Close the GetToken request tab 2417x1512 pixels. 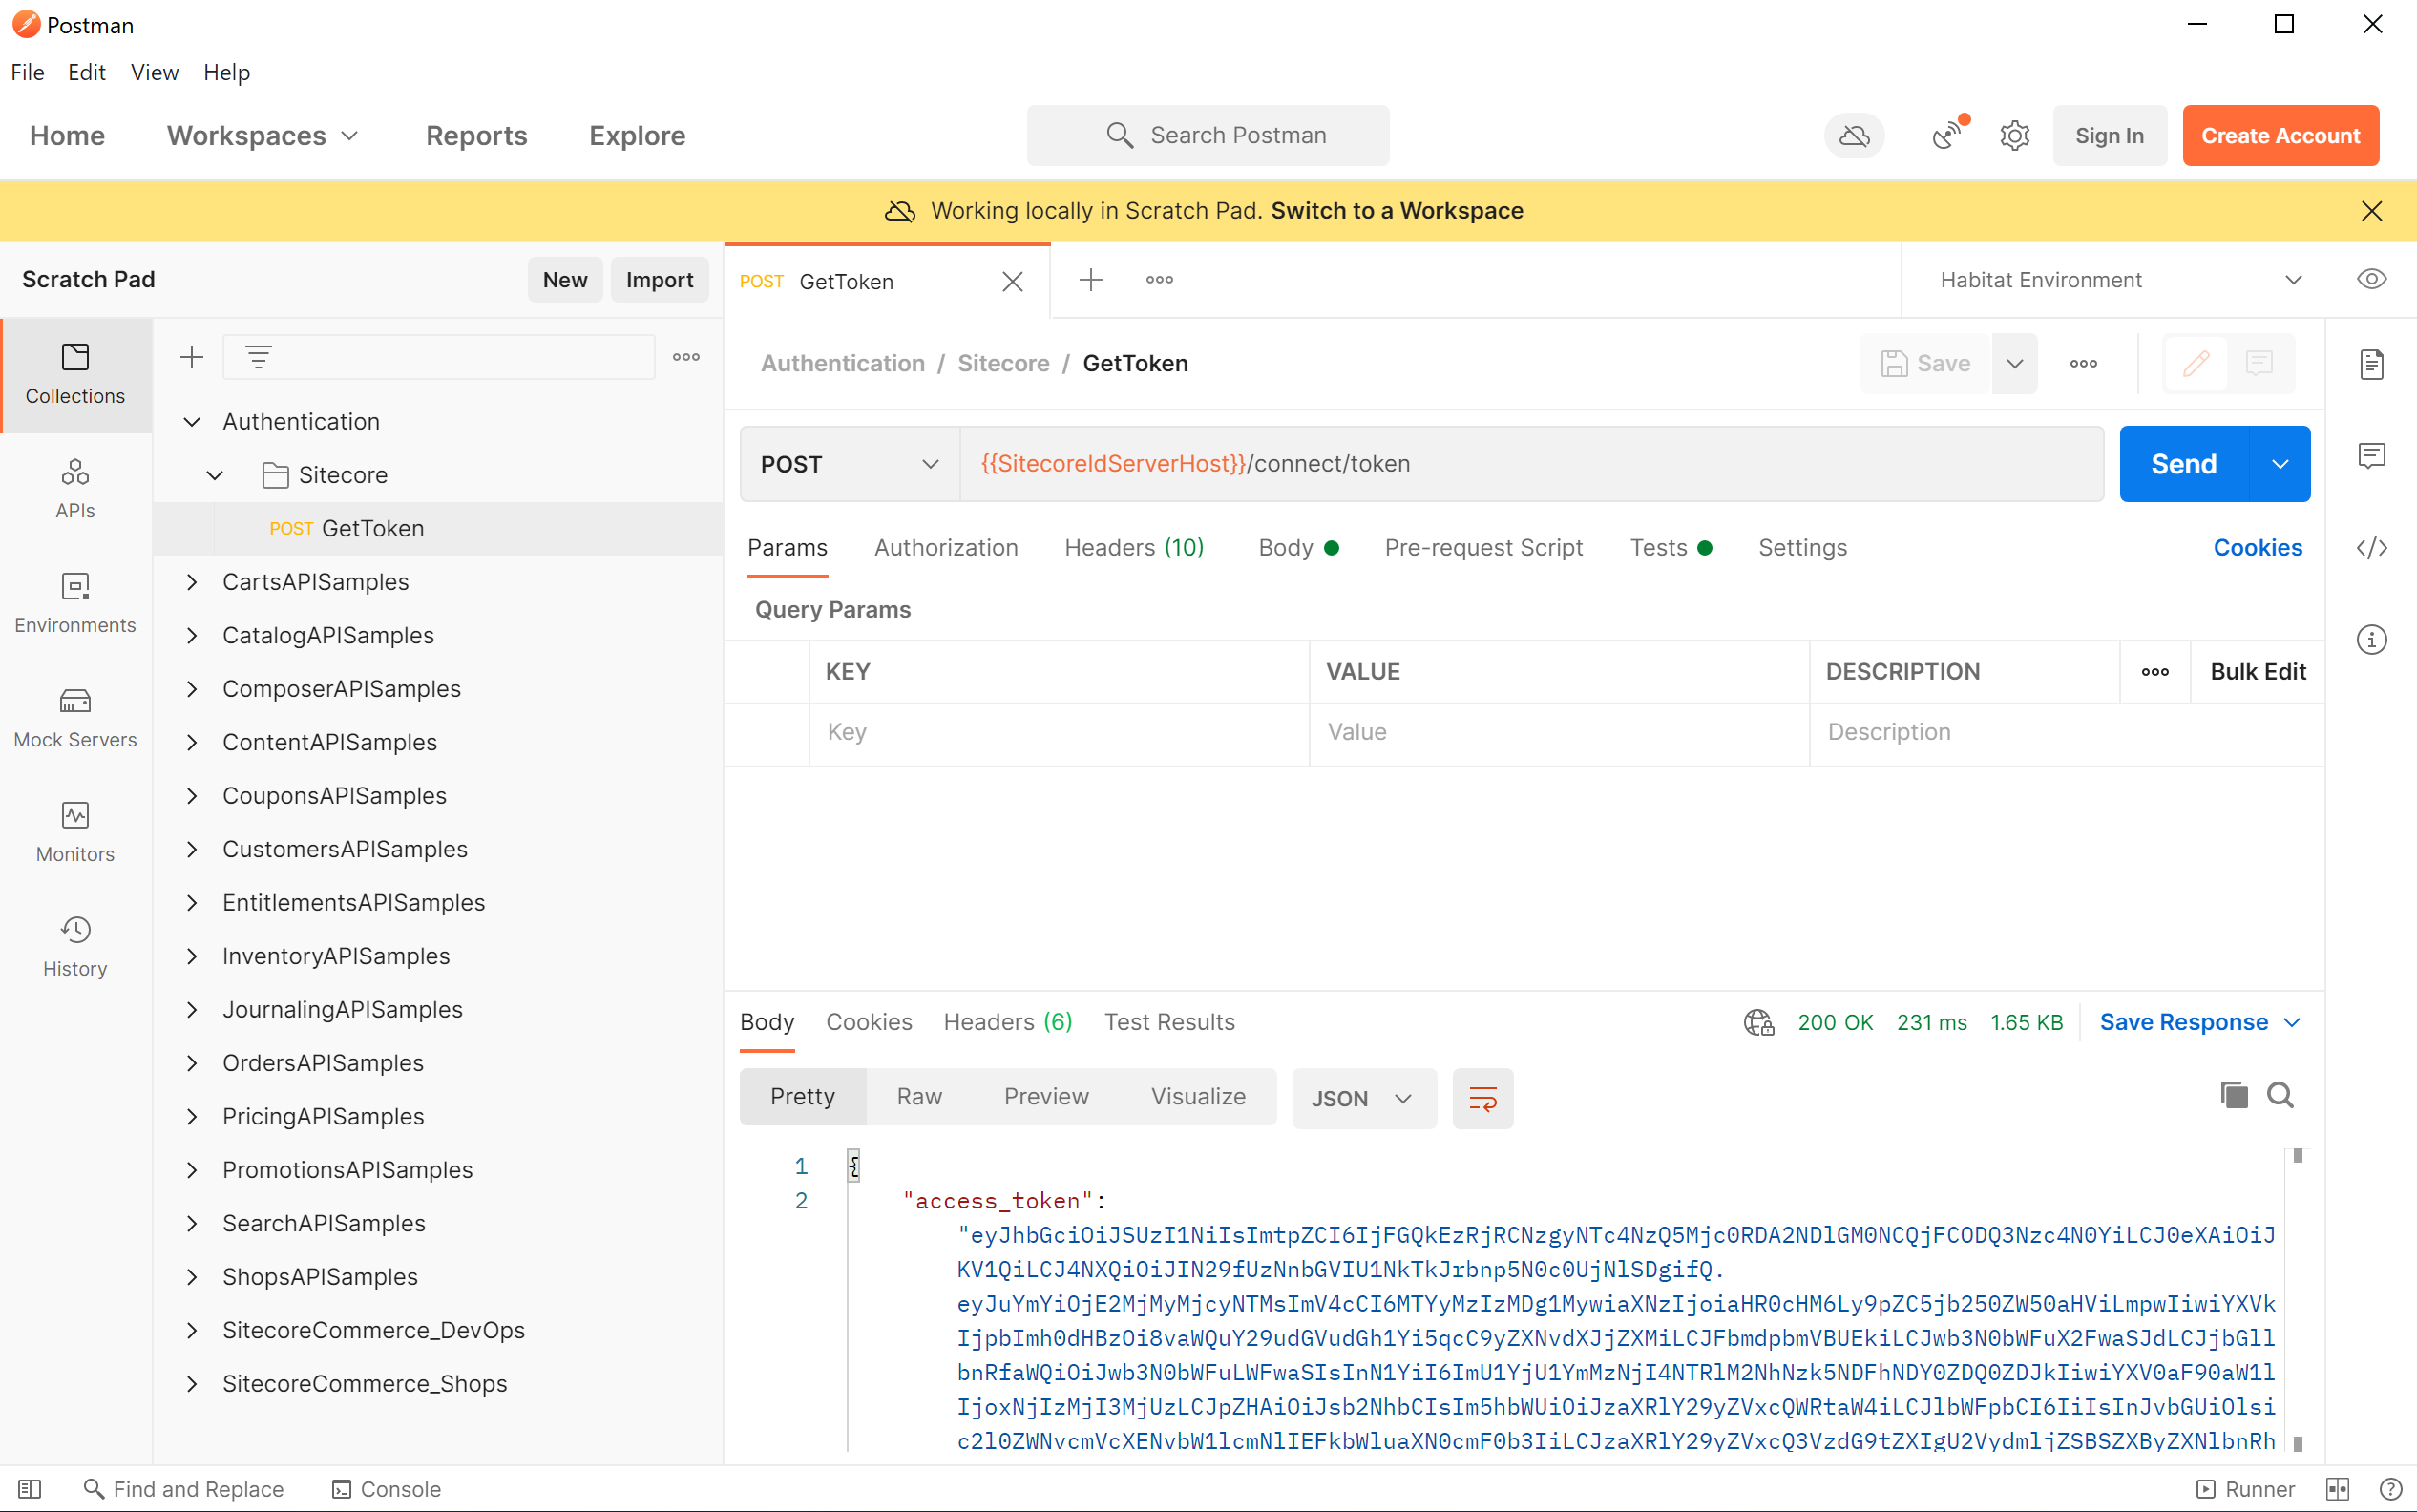[x=1013, y=282]
